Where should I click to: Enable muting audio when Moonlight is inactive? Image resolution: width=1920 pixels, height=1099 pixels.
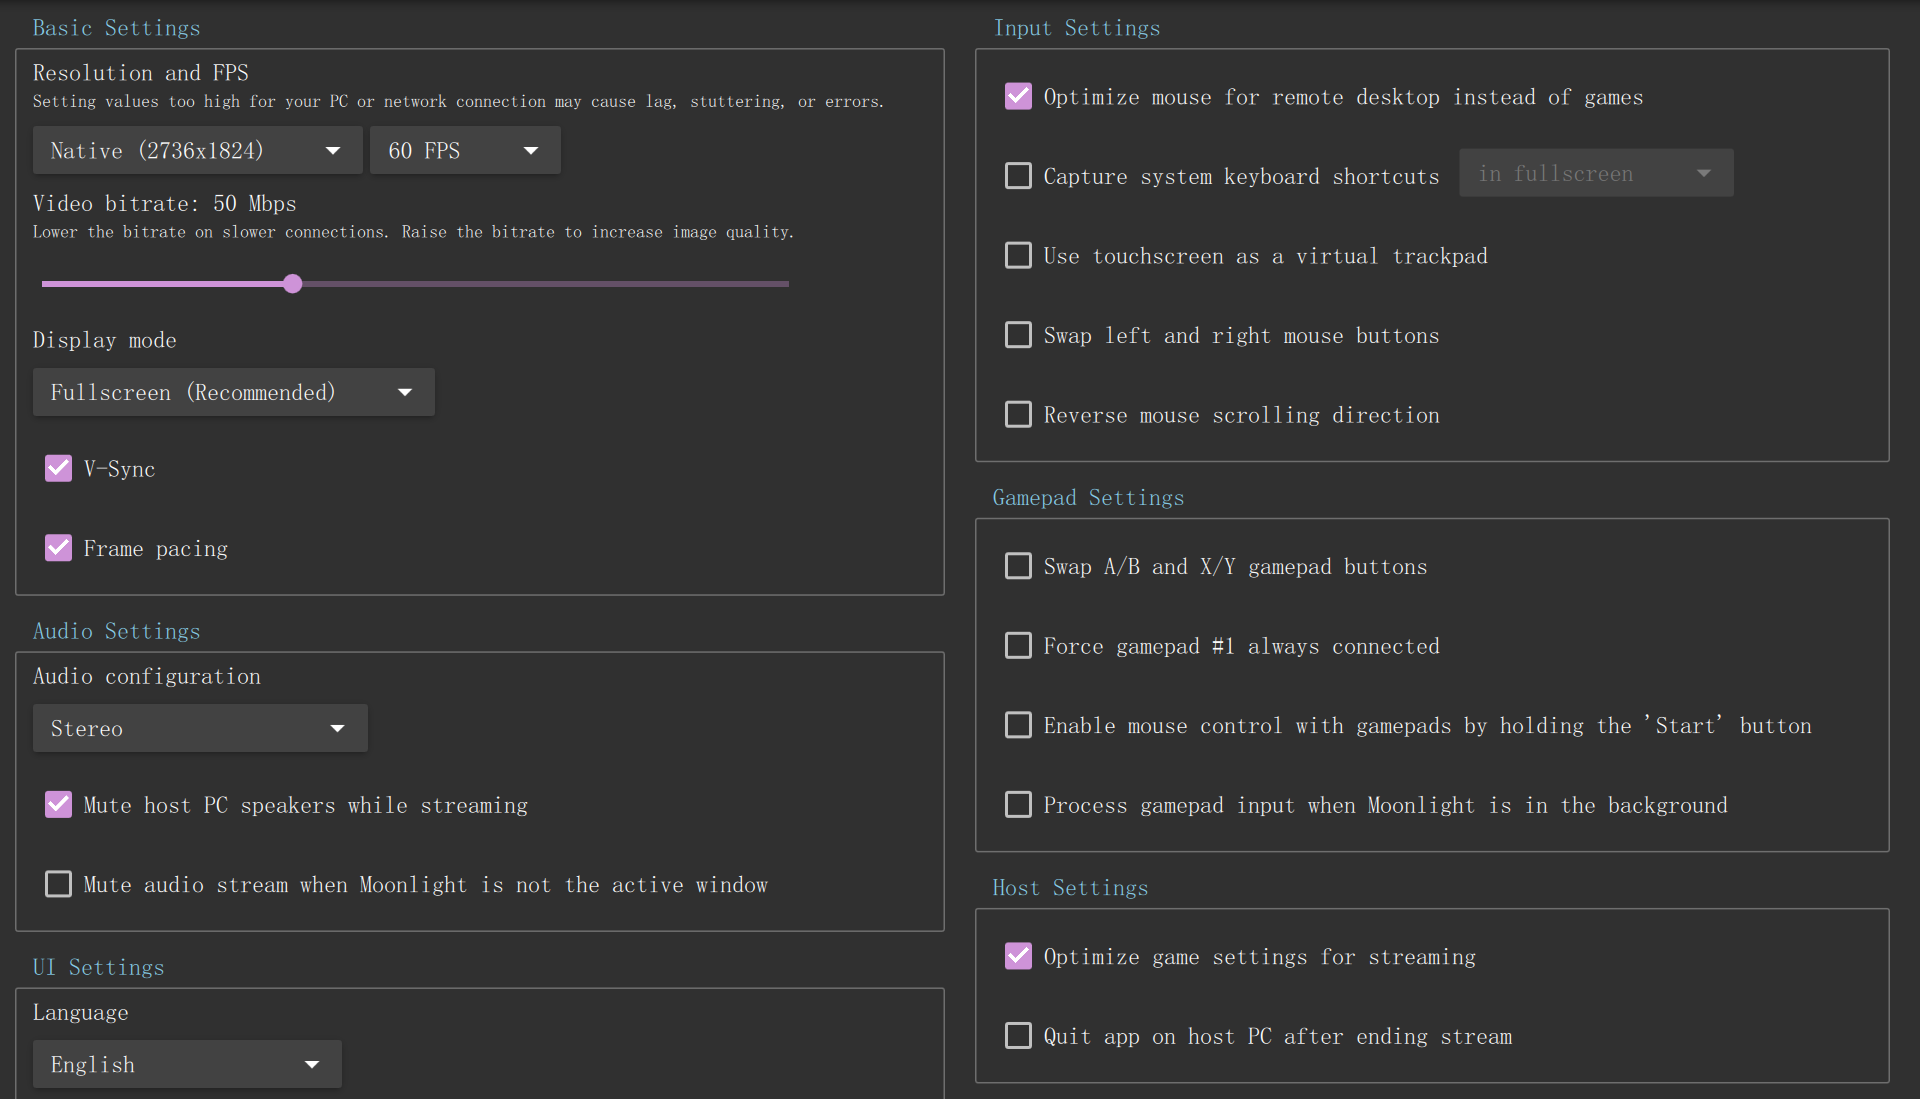click(58, 884)
